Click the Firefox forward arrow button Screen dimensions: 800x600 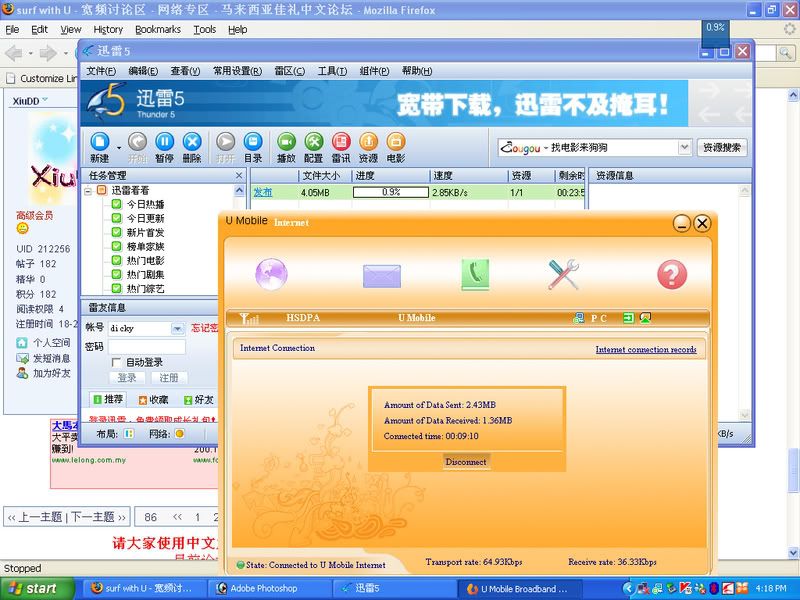[x=48, y=53]
